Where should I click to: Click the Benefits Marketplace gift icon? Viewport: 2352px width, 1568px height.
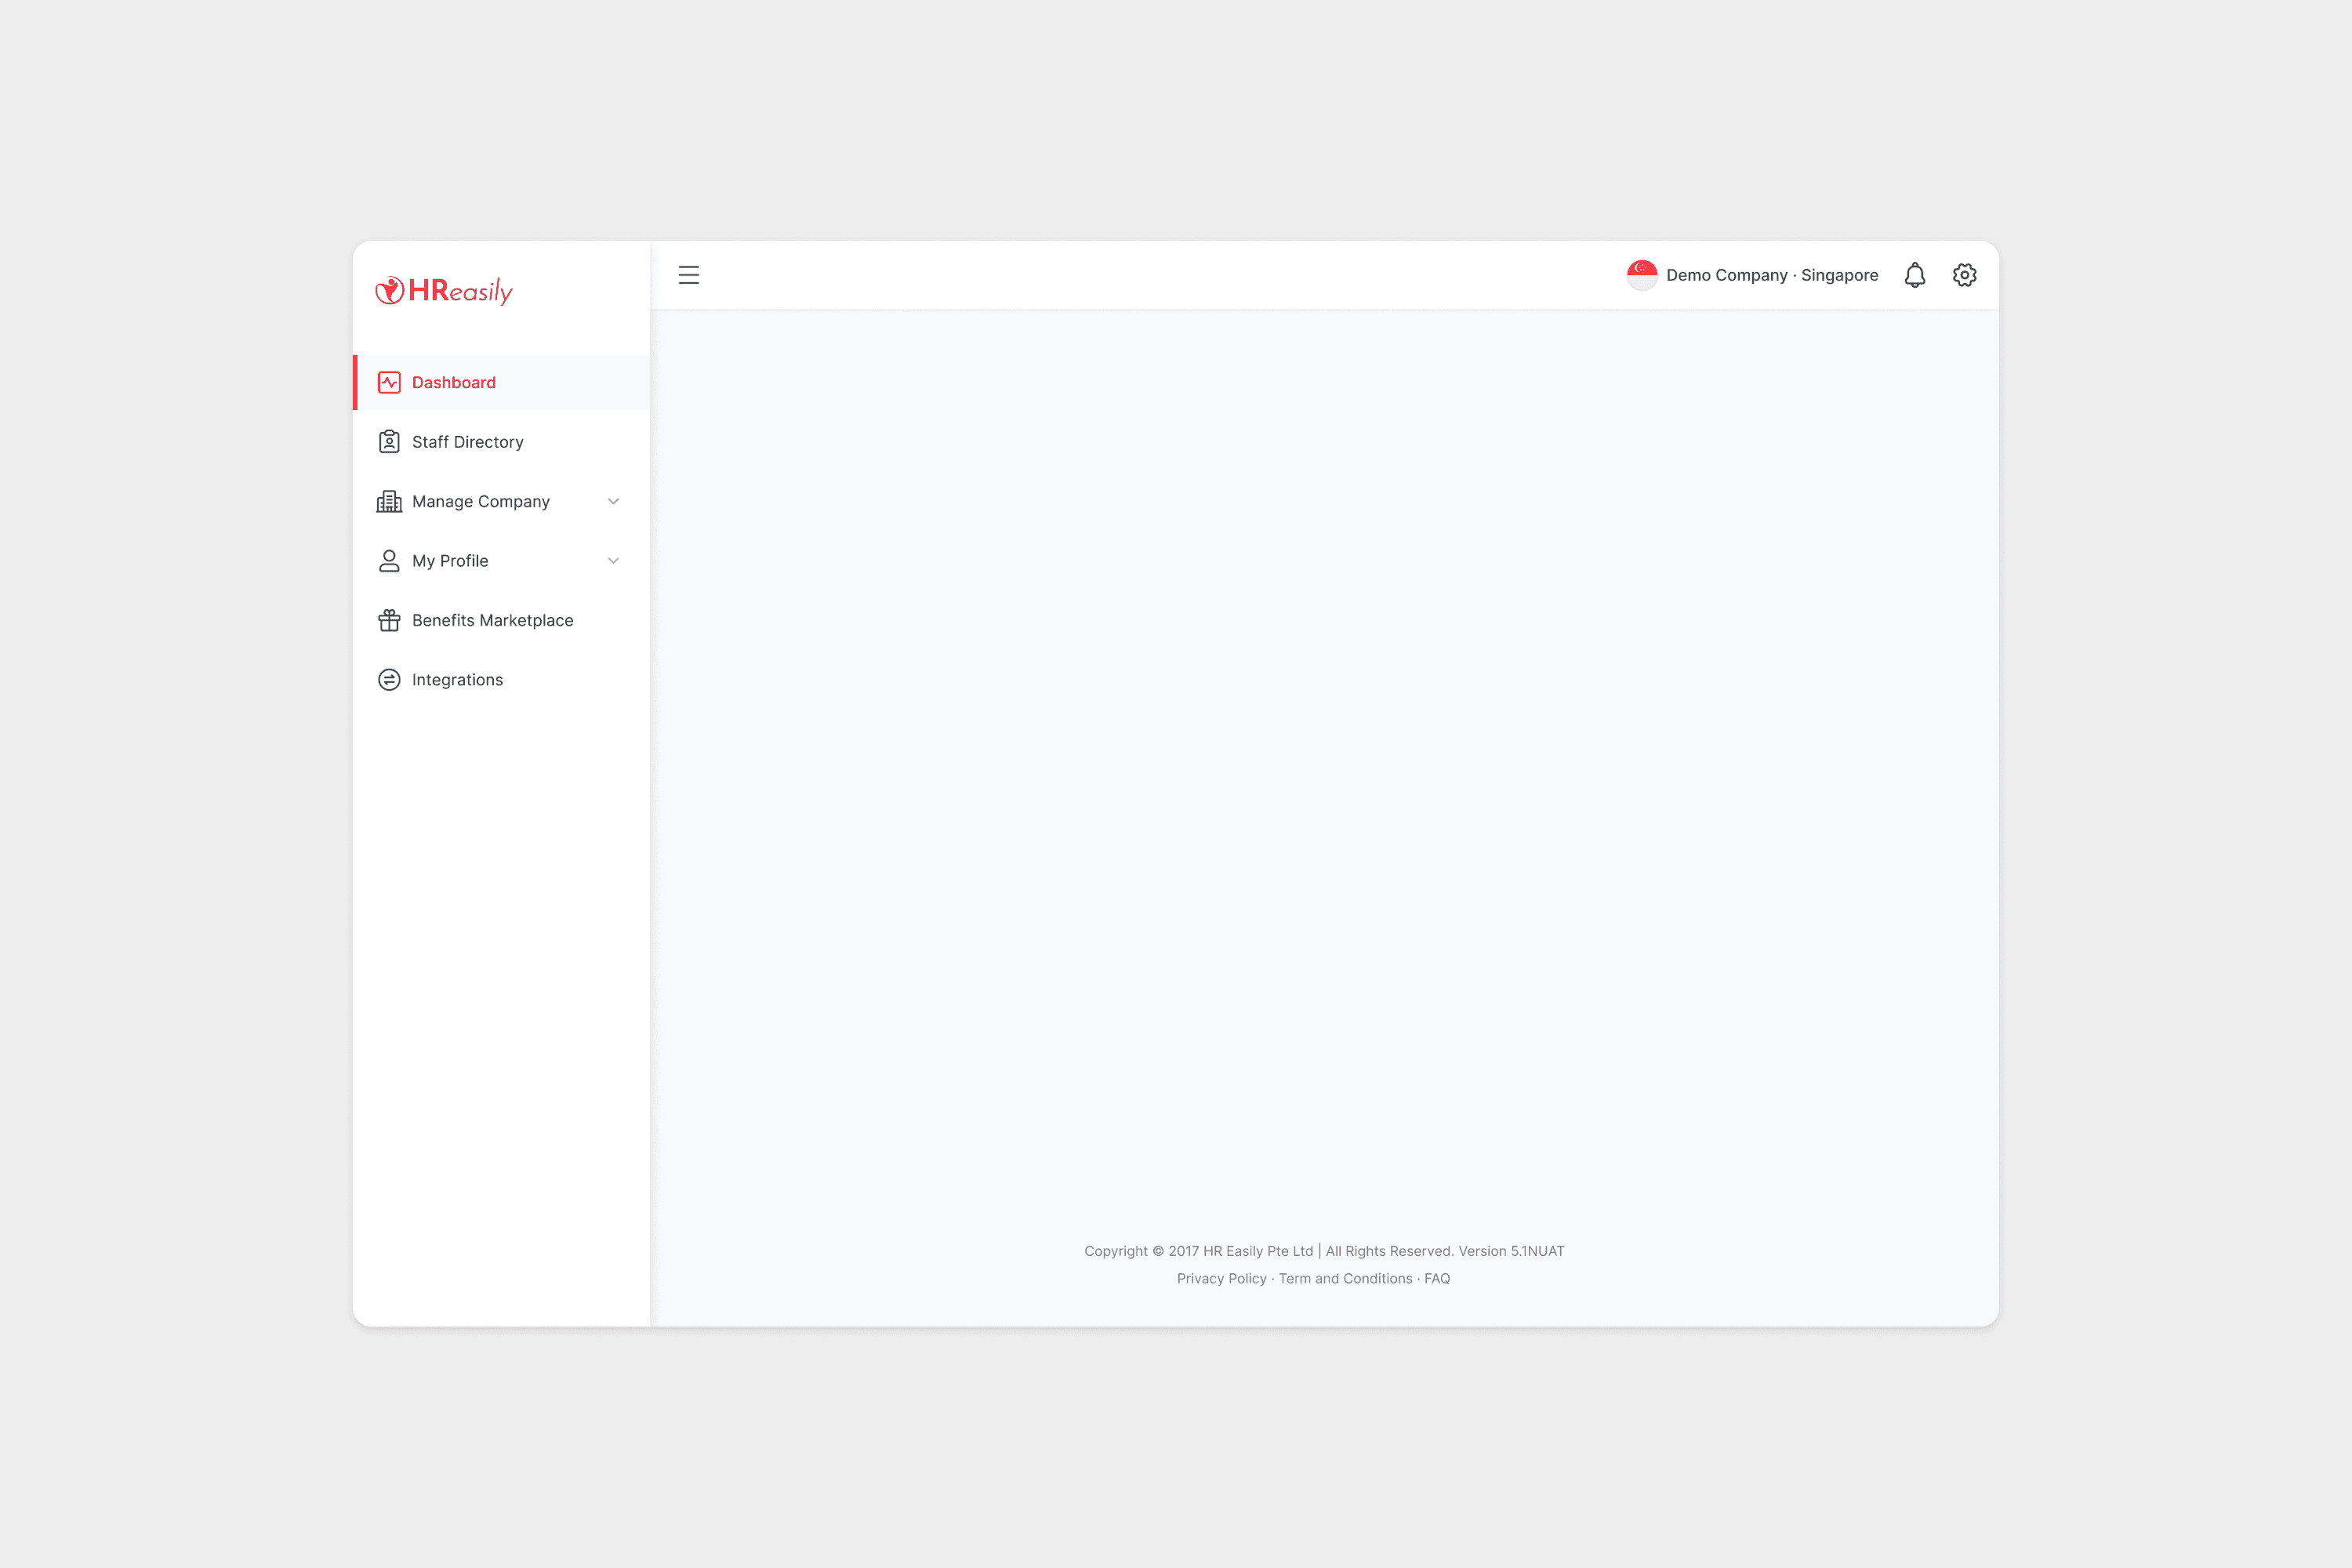[389, 620]
